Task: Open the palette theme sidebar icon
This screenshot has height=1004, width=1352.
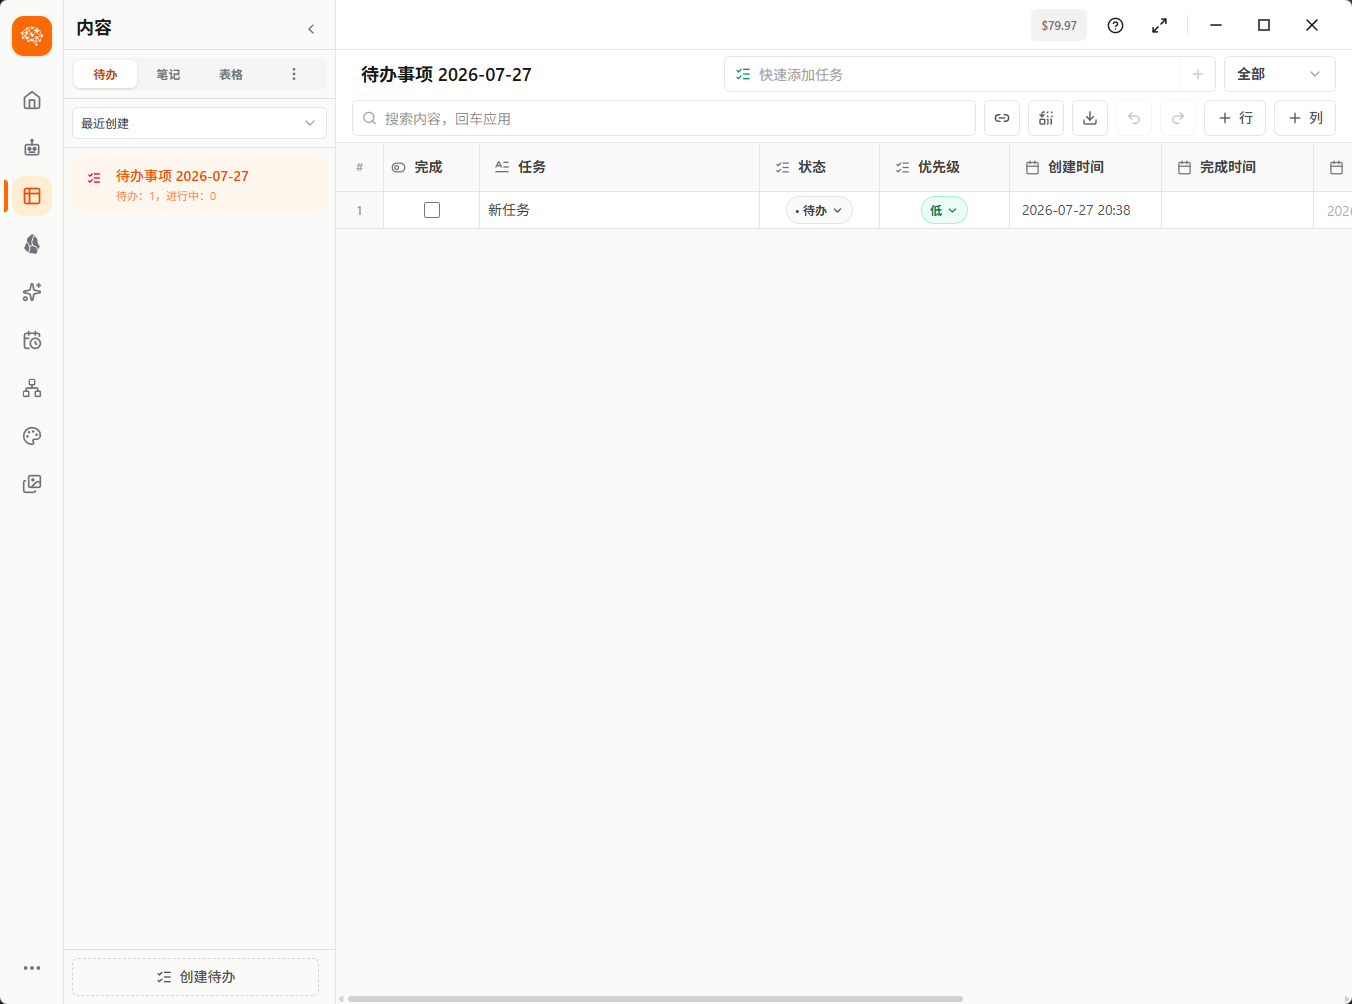Action: [32, 436]
